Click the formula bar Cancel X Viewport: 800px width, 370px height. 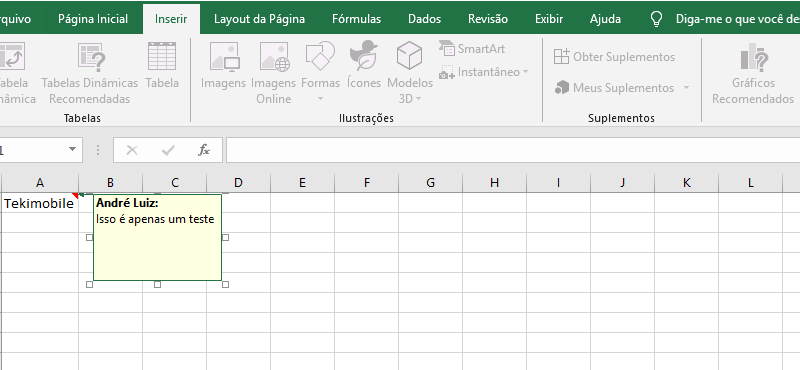tap(132, 150)
